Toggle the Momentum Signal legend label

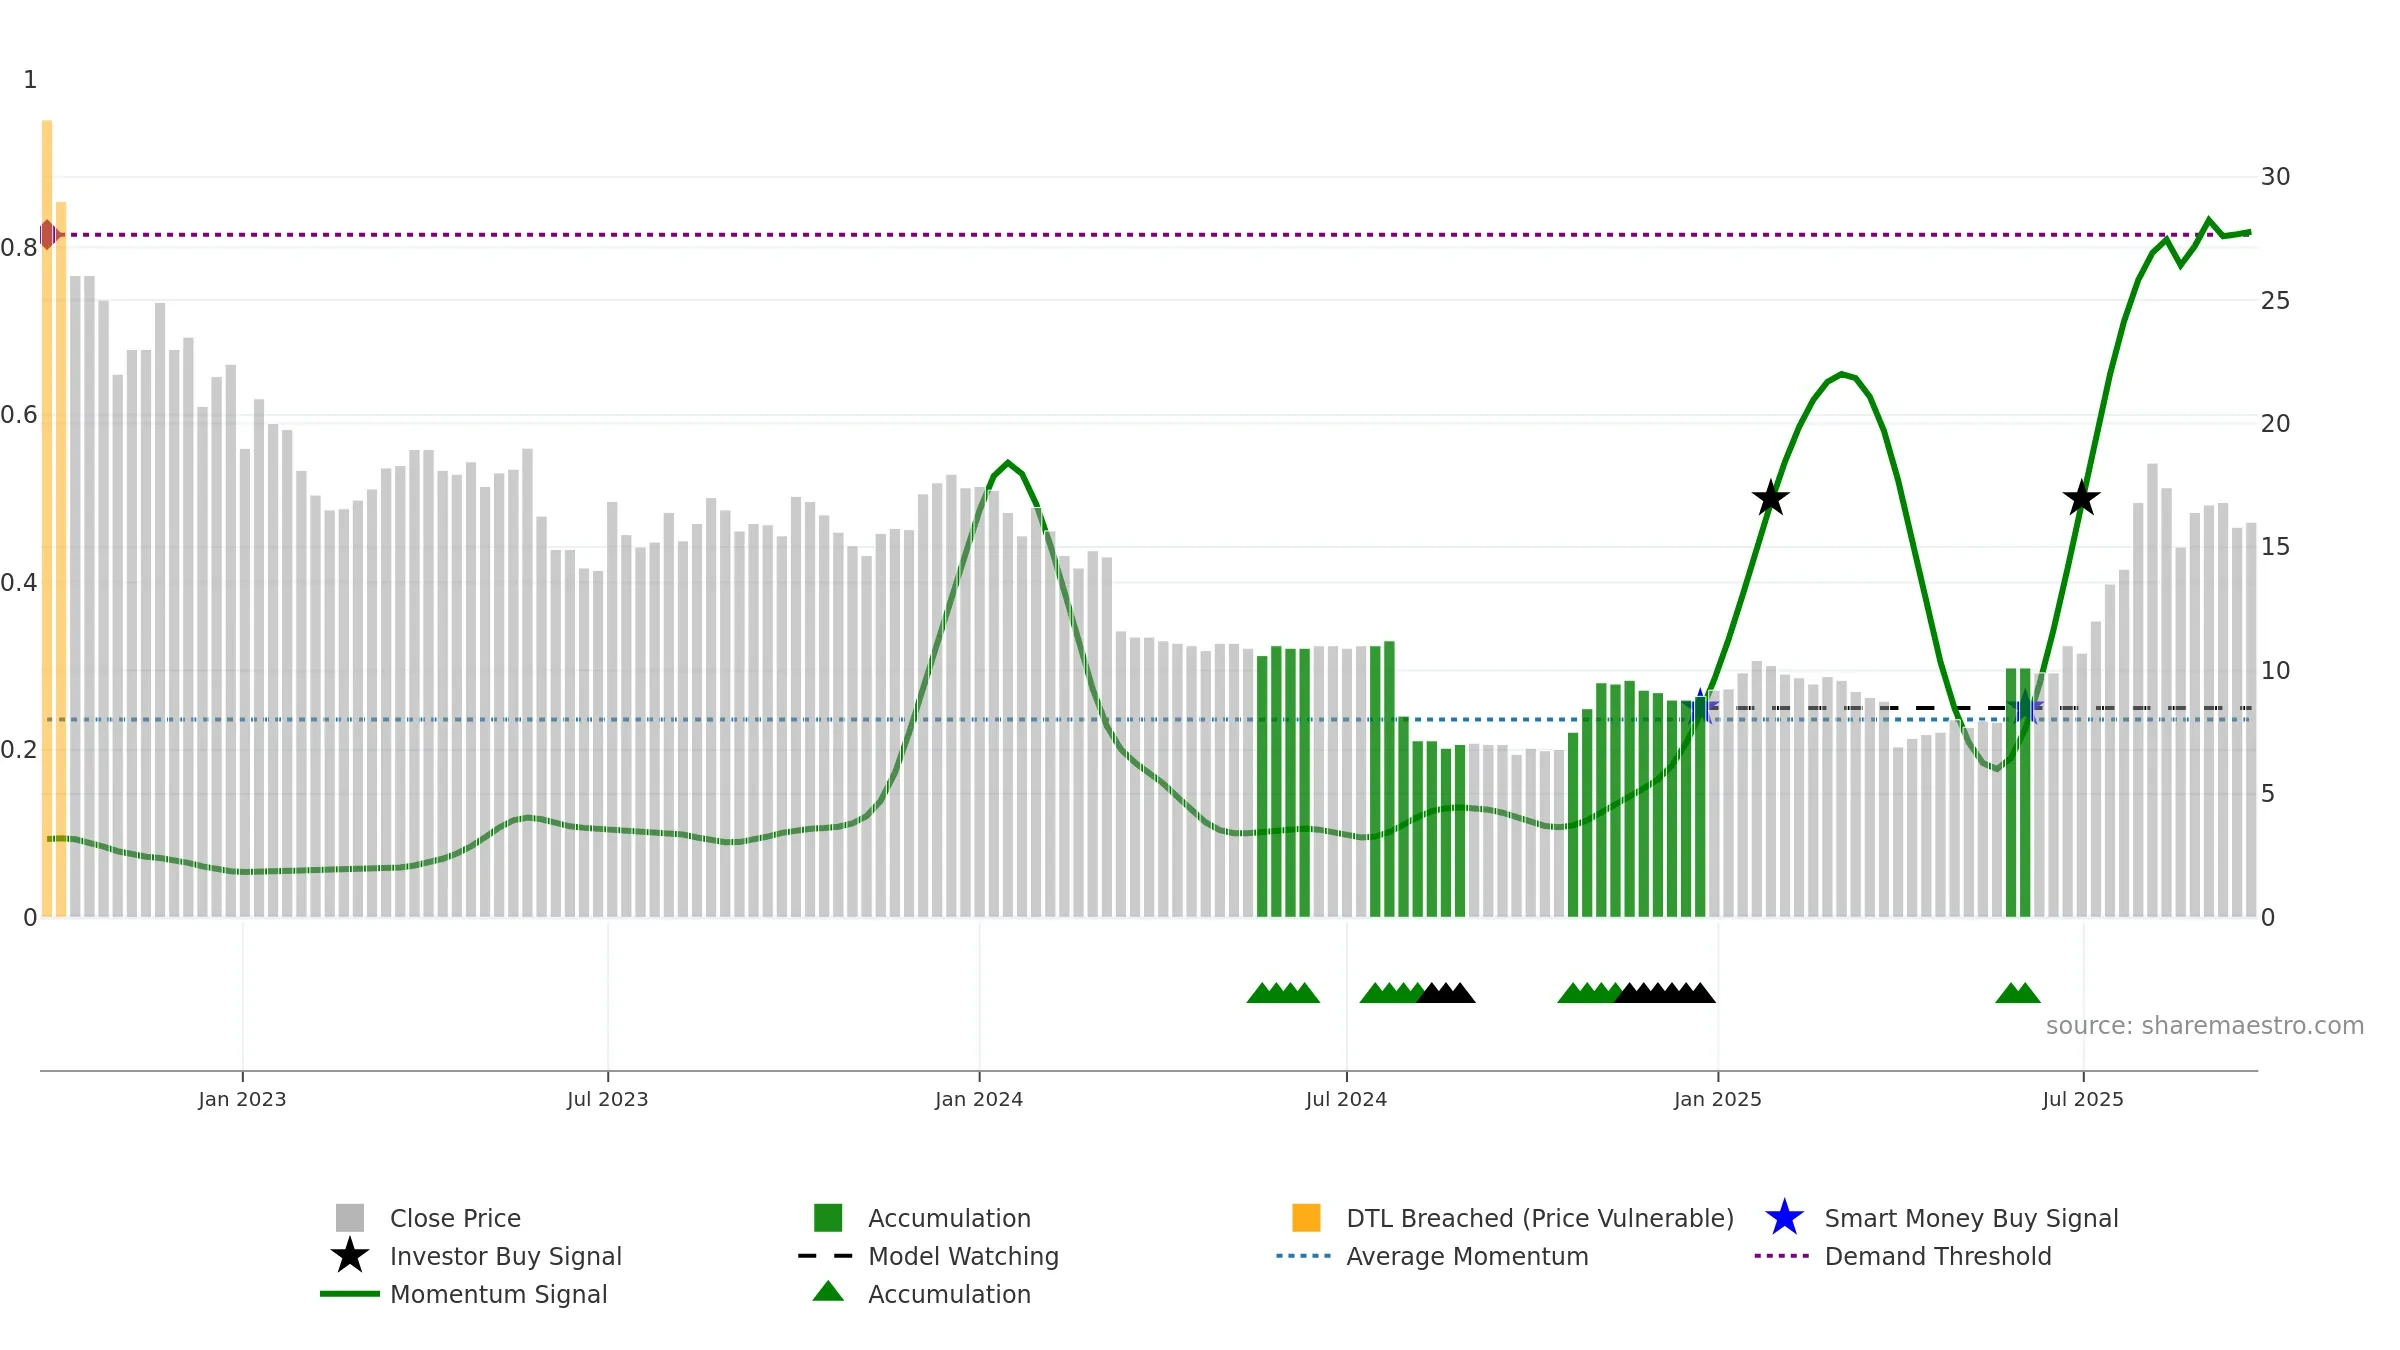click(x=499, y=1294)
